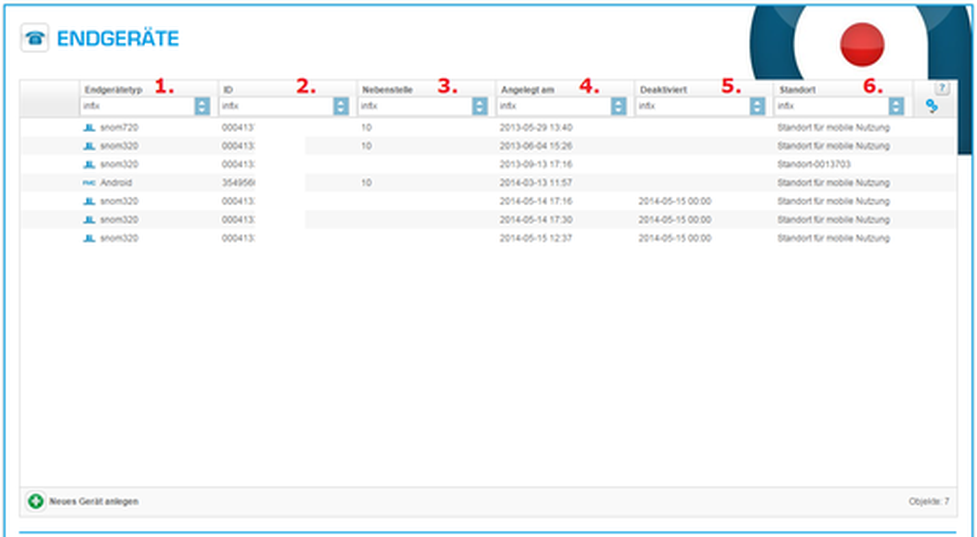977x537 pixels.
Task: Click Nebenstelle 10 in the Android row
Action: [366, 183]
